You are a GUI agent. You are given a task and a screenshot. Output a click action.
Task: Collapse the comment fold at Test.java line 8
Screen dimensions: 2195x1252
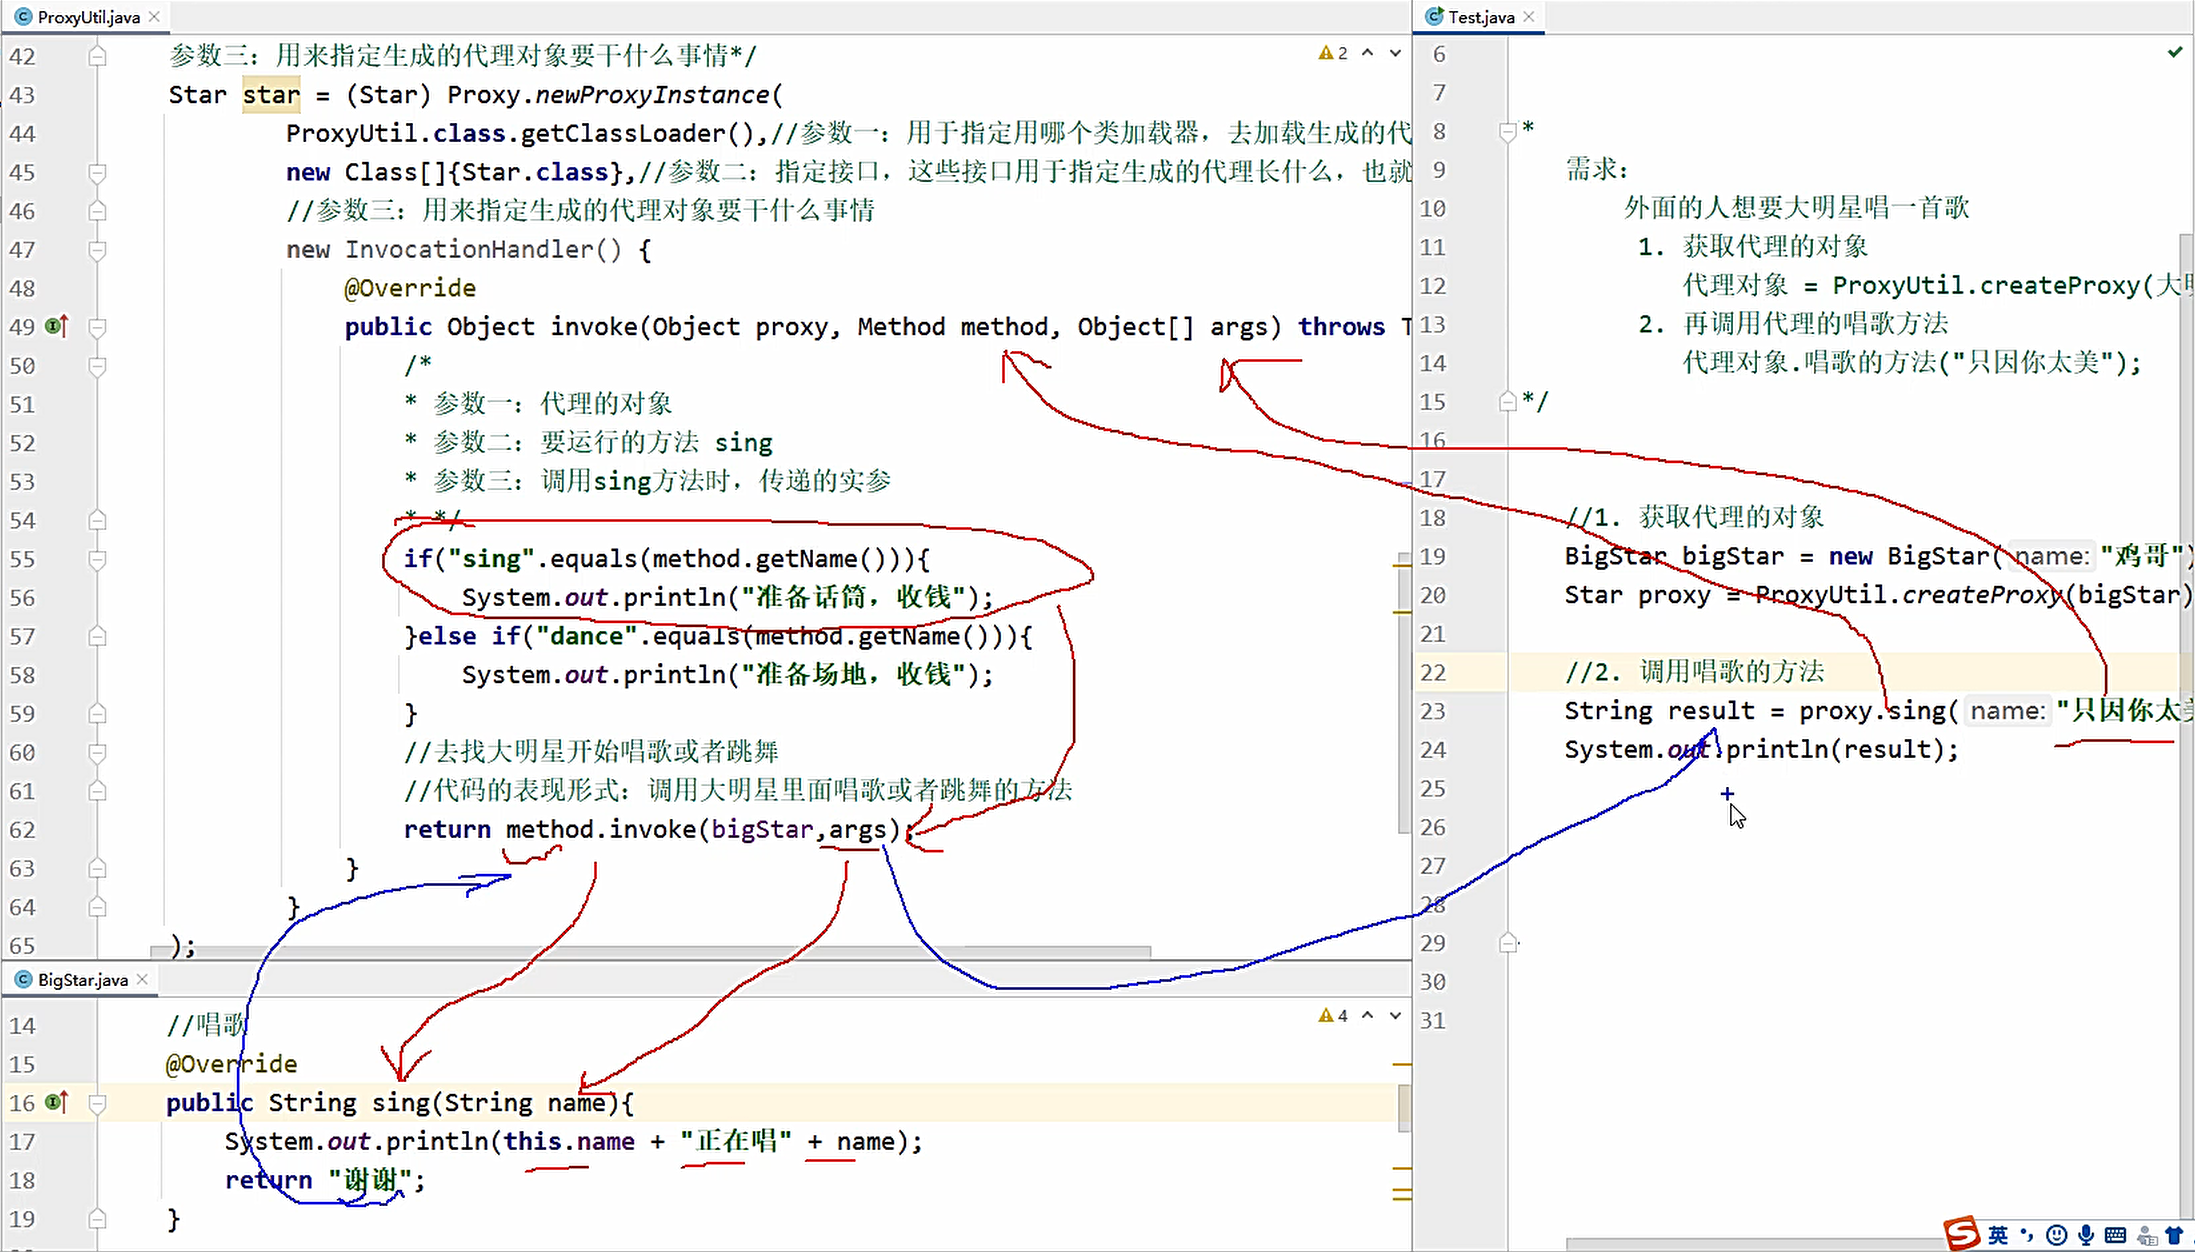point(1508,131)
